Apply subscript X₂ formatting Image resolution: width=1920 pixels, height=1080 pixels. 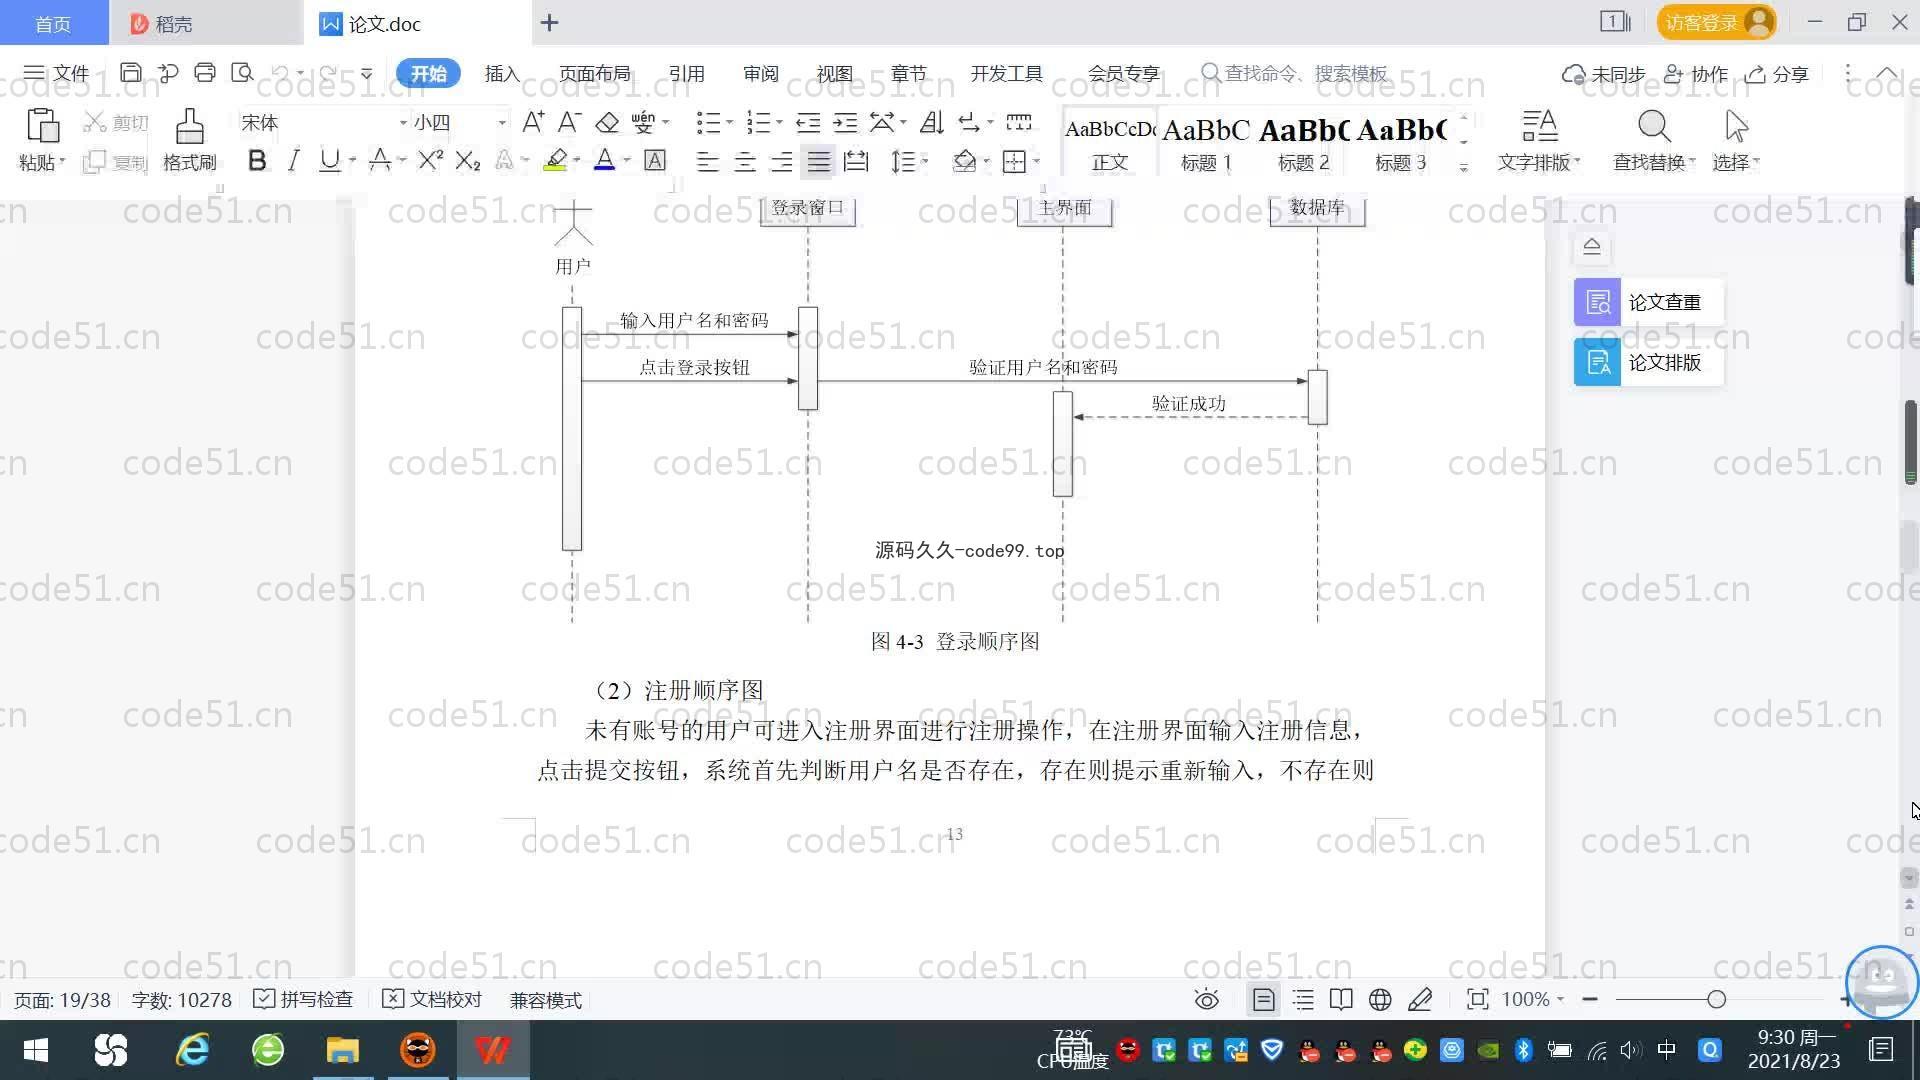(468, 160)
